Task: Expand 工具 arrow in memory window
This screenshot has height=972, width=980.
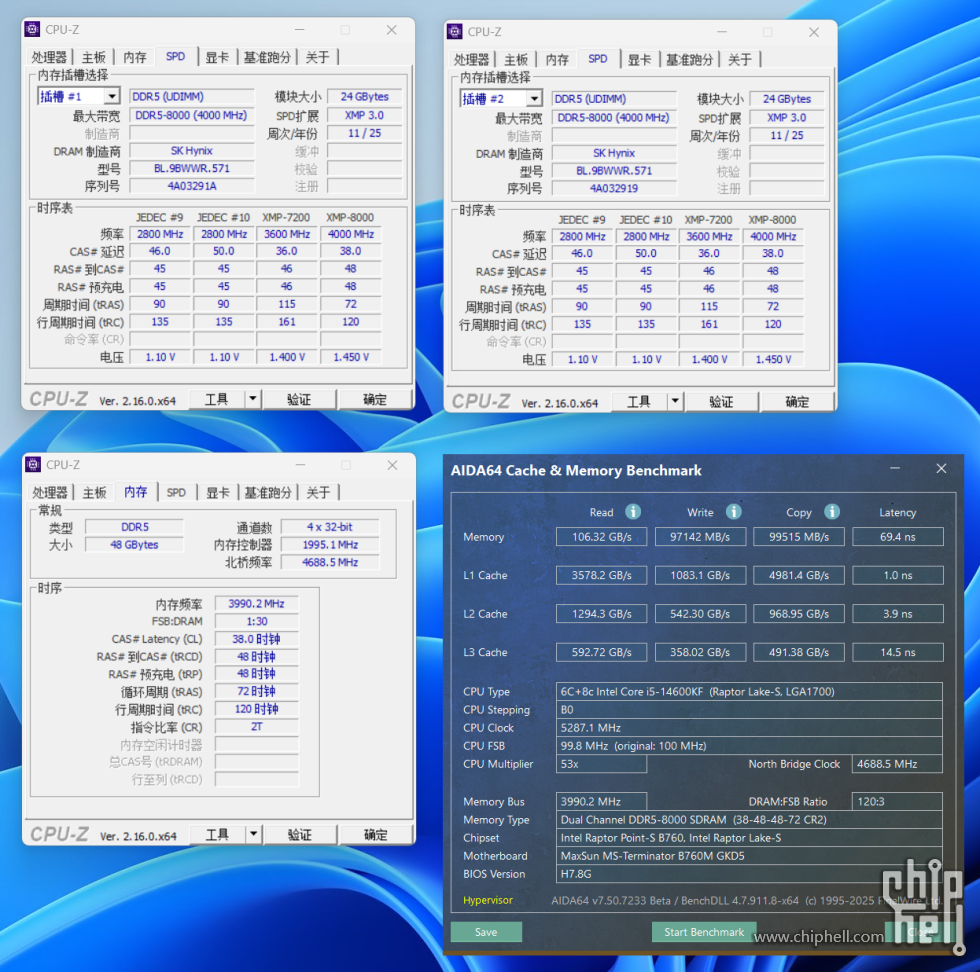Action: [x=253, y=834]
